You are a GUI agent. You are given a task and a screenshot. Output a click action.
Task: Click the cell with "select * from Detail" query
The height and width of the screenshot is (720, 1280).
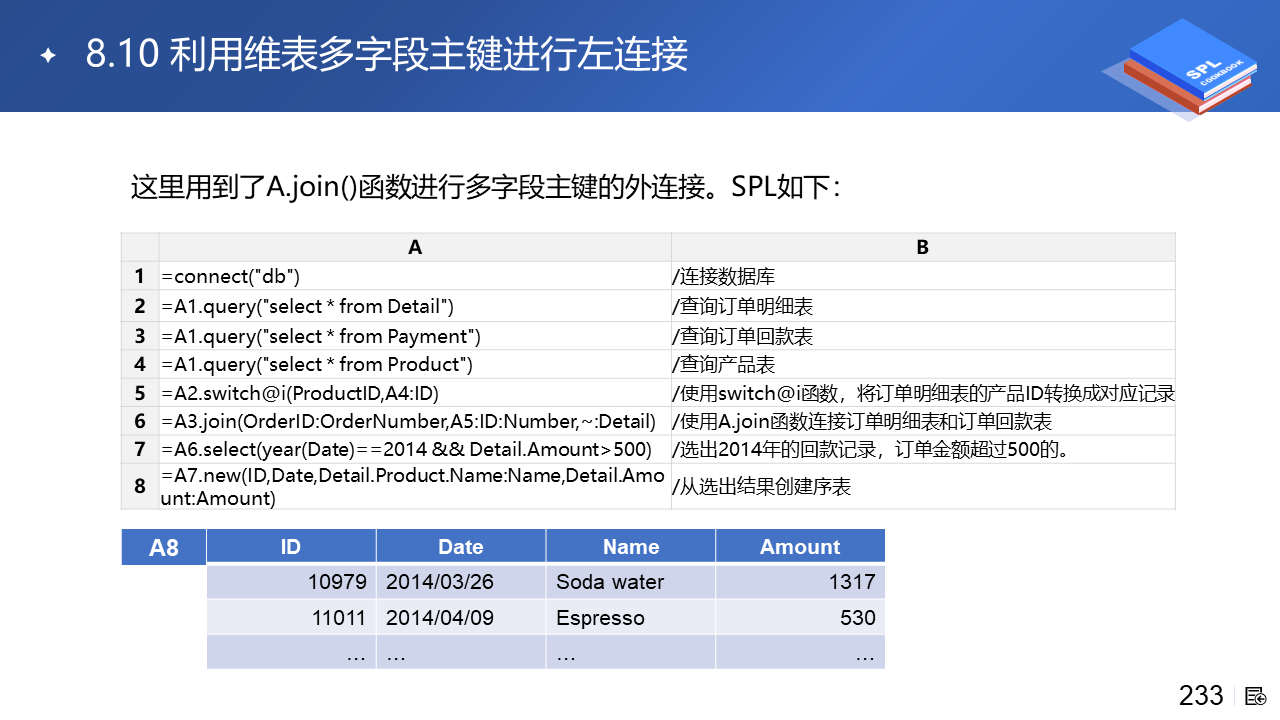point(415,305)
